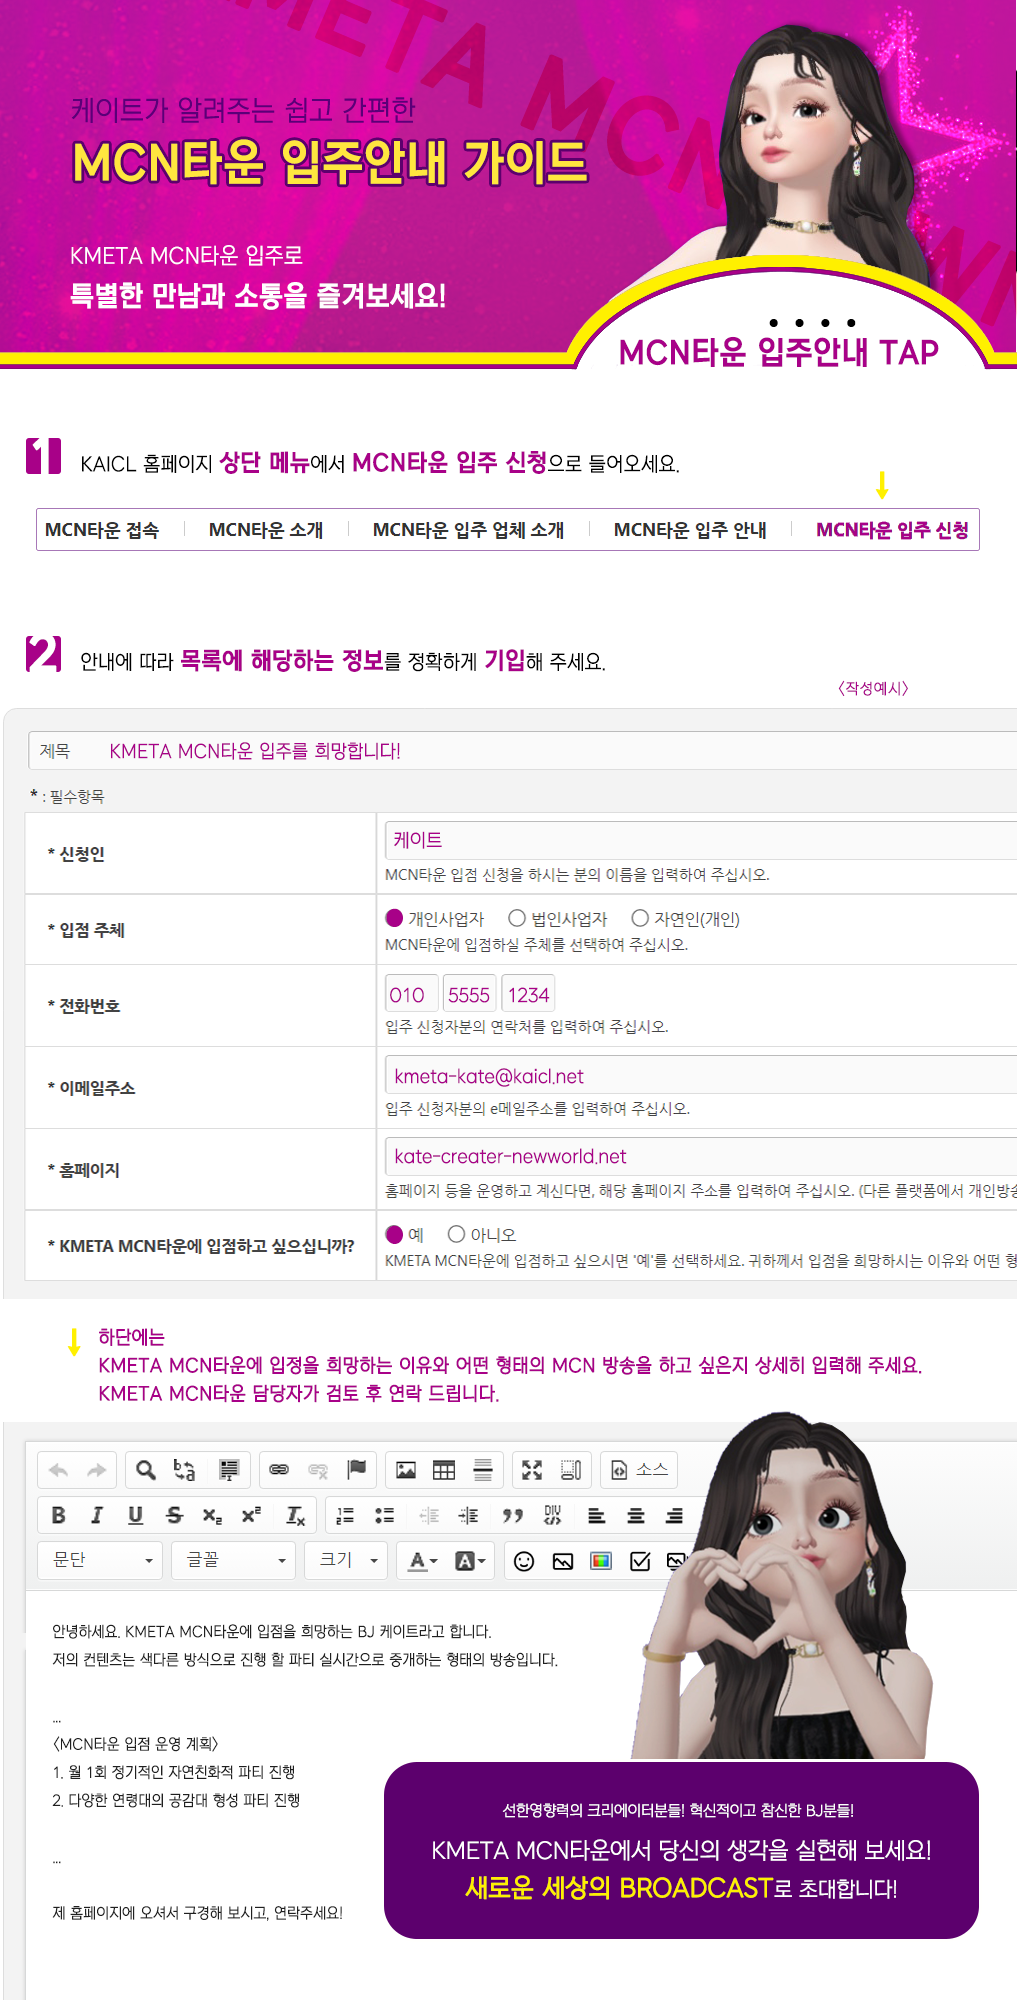Align text left in the editor

597,1515
